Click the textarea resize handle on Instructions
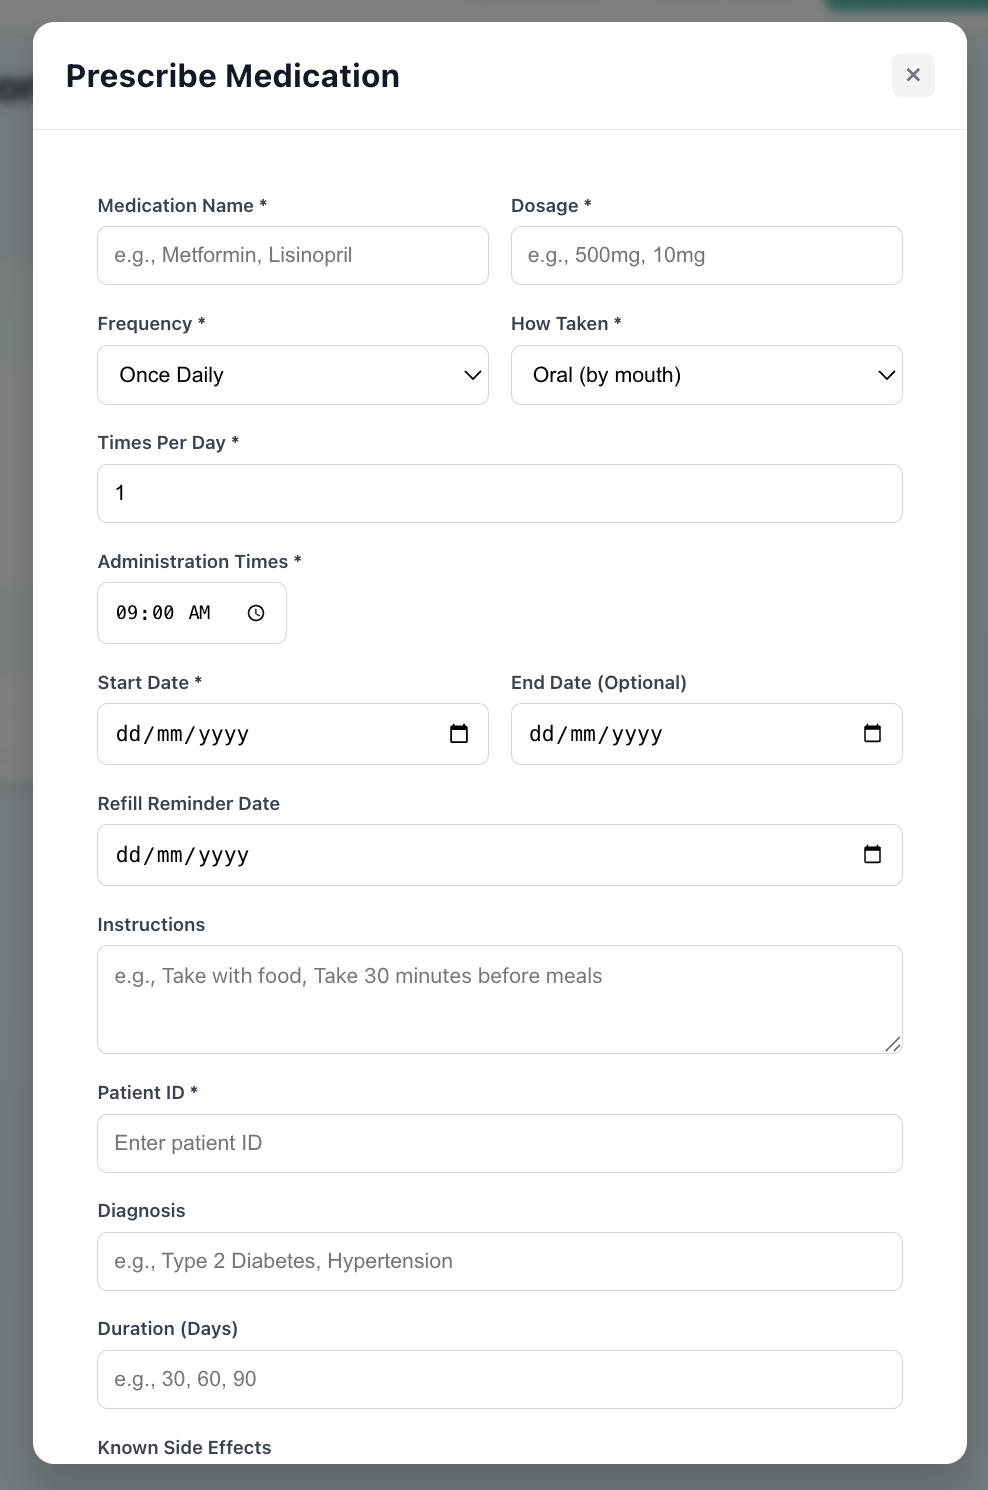988x1490 pixels. click(892, 1044)
